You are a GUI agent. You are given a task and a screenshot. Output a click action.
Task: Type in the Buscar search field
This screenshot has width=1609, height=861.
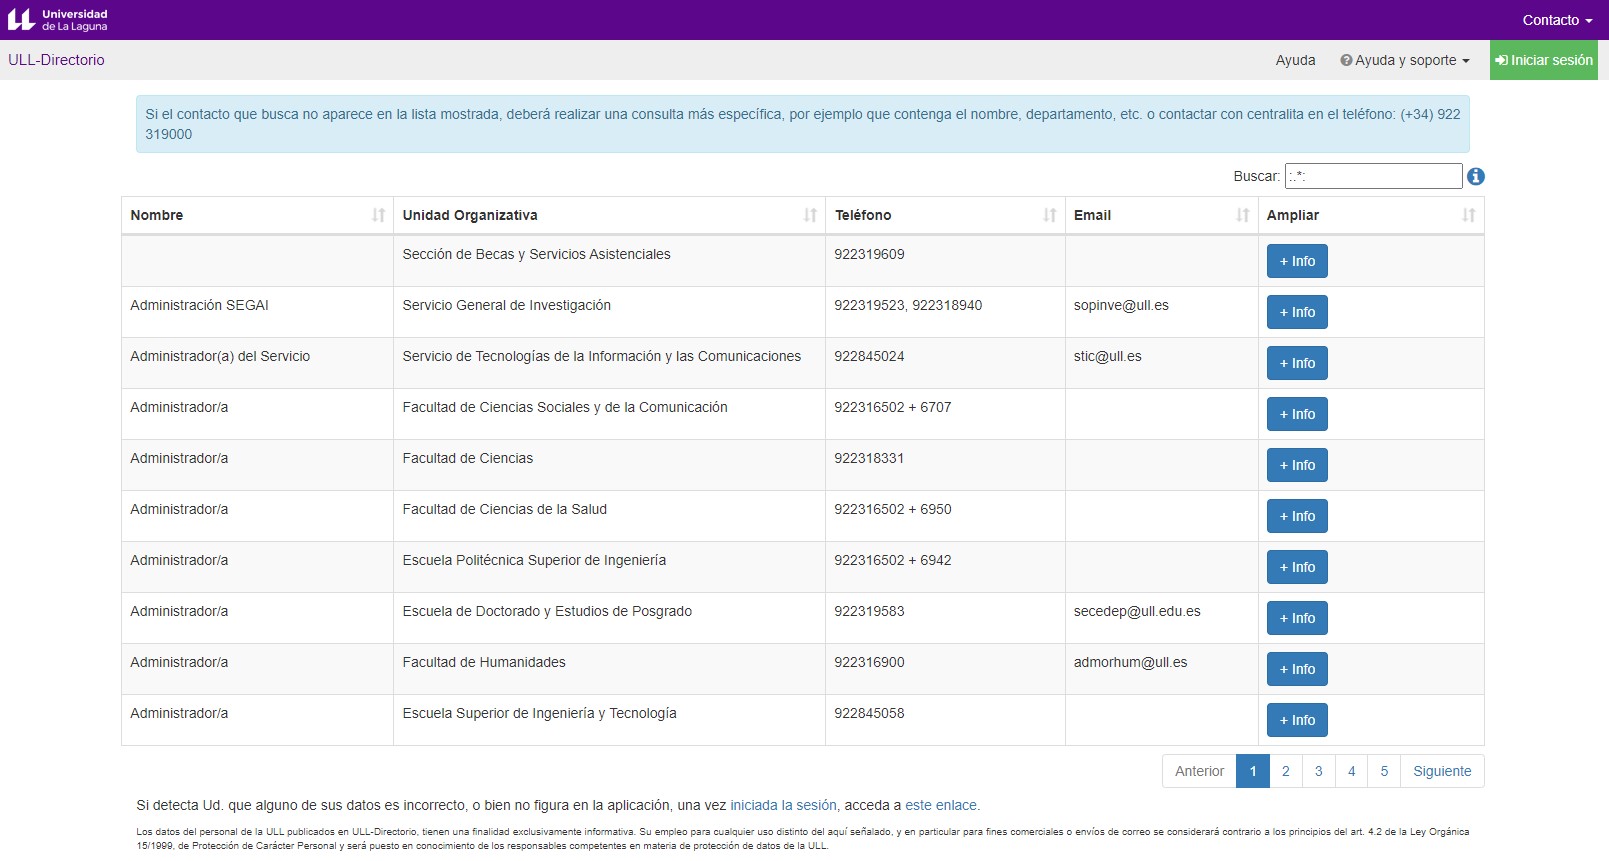point(1373,176)
